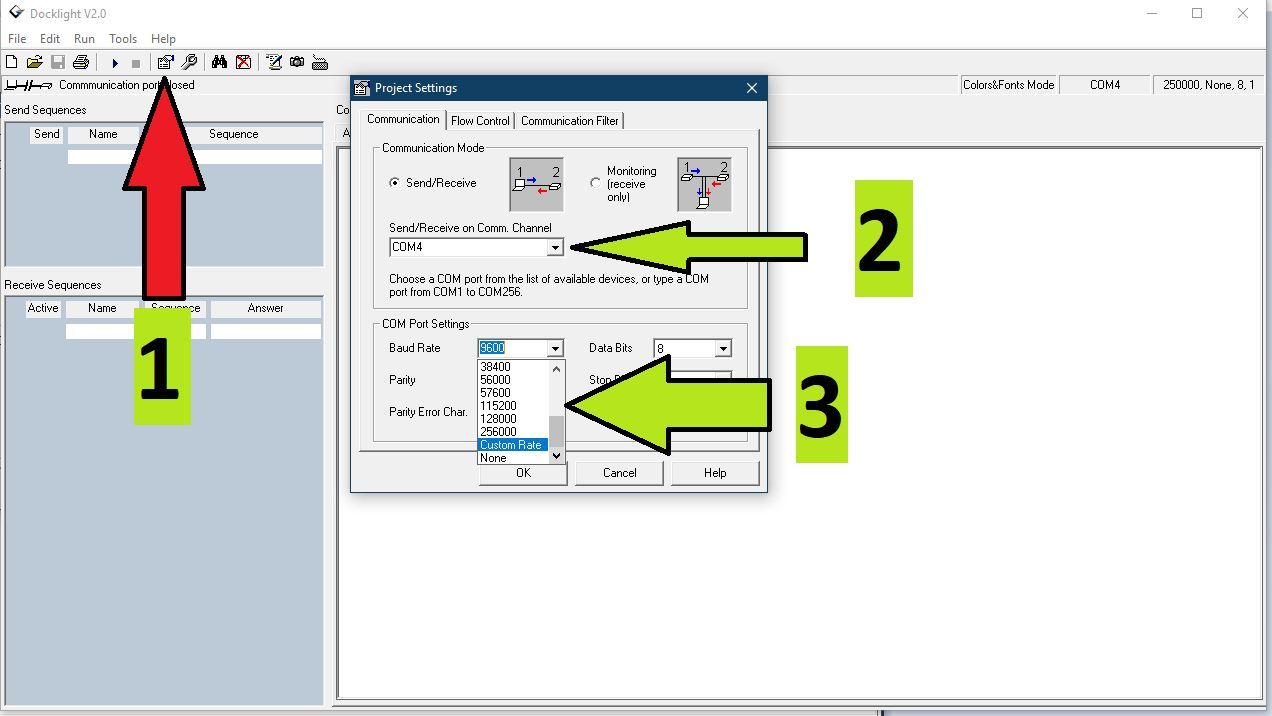The height and width of the screenshot is (716, 1272).
Task: Open the Run menu
Action: pos(84,39)
